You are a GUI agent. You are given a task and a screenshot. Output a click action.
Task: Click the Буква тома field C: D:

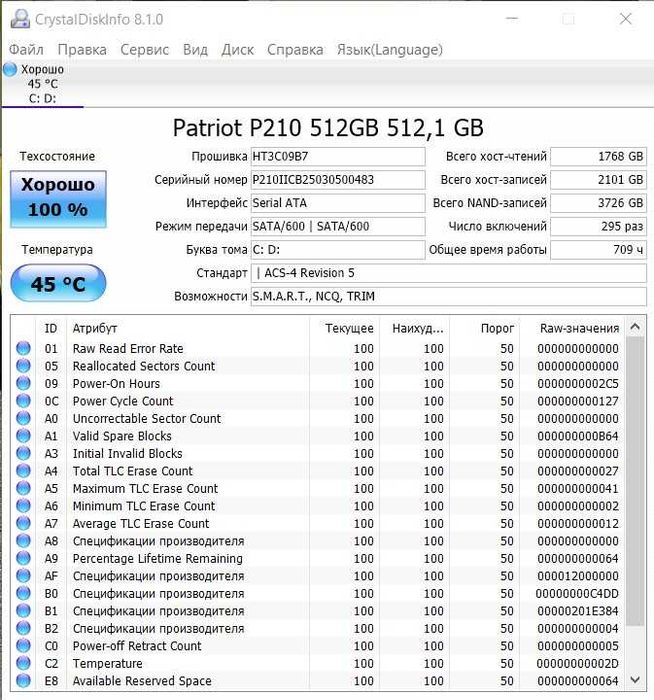337,250
